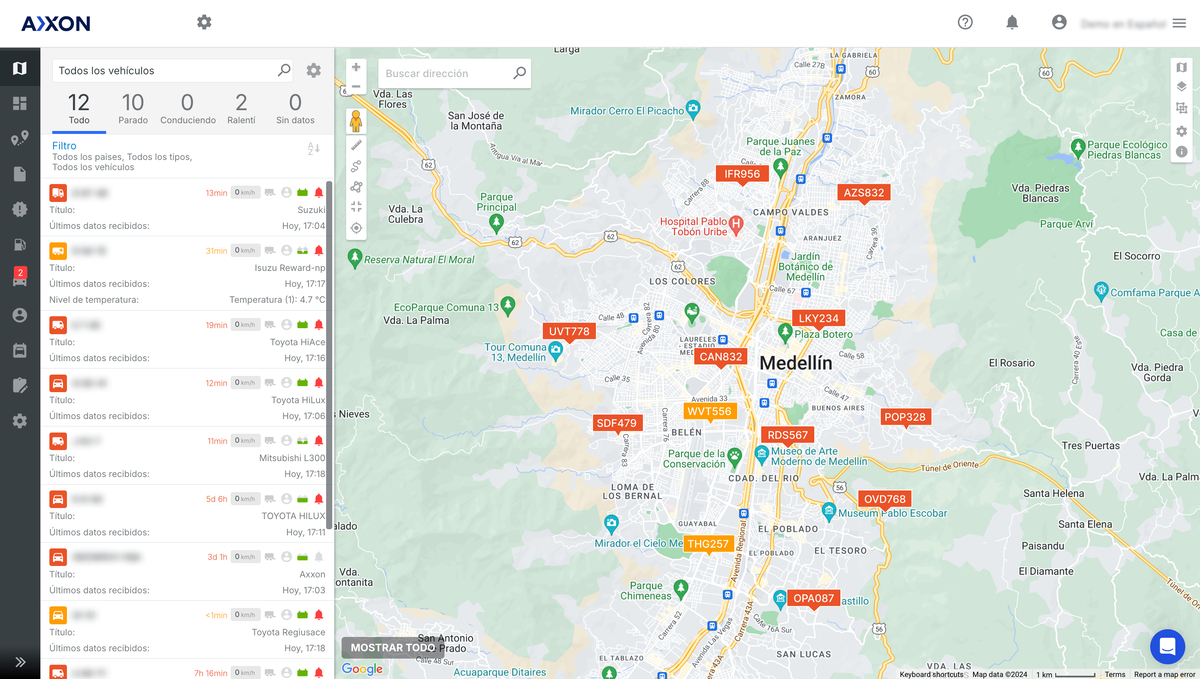1200x679 pixels.
Task: Open the user account icon in header
Action: coord(1059,22)
